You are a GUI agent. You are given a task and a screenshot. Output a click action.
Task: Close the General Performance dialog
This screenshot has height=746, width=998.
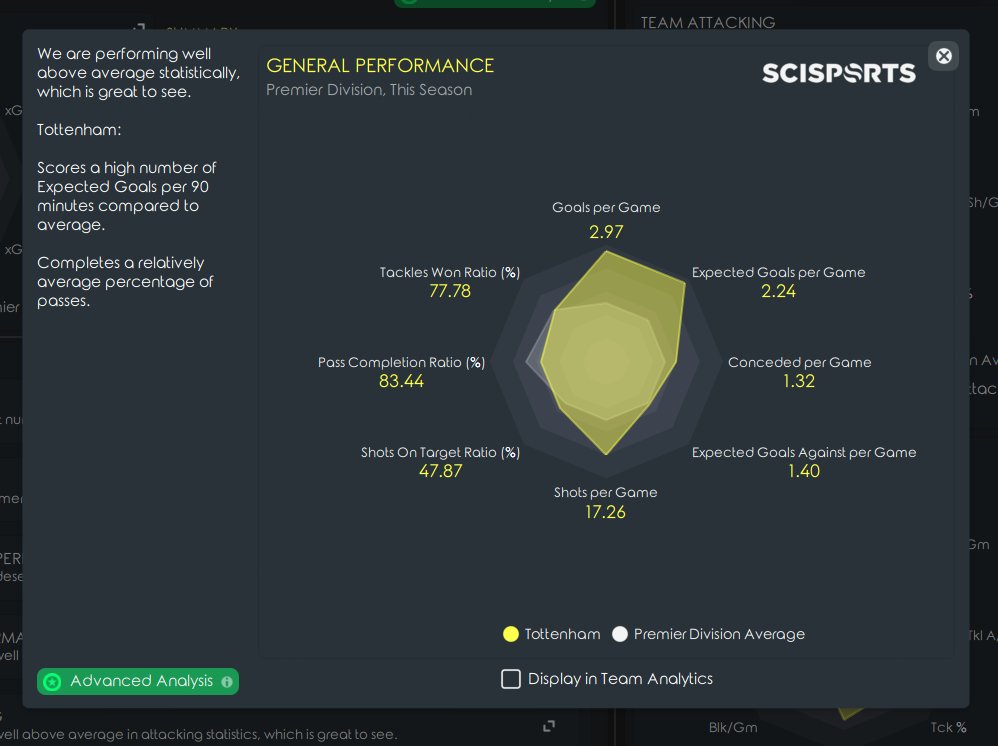coord(943,56)
